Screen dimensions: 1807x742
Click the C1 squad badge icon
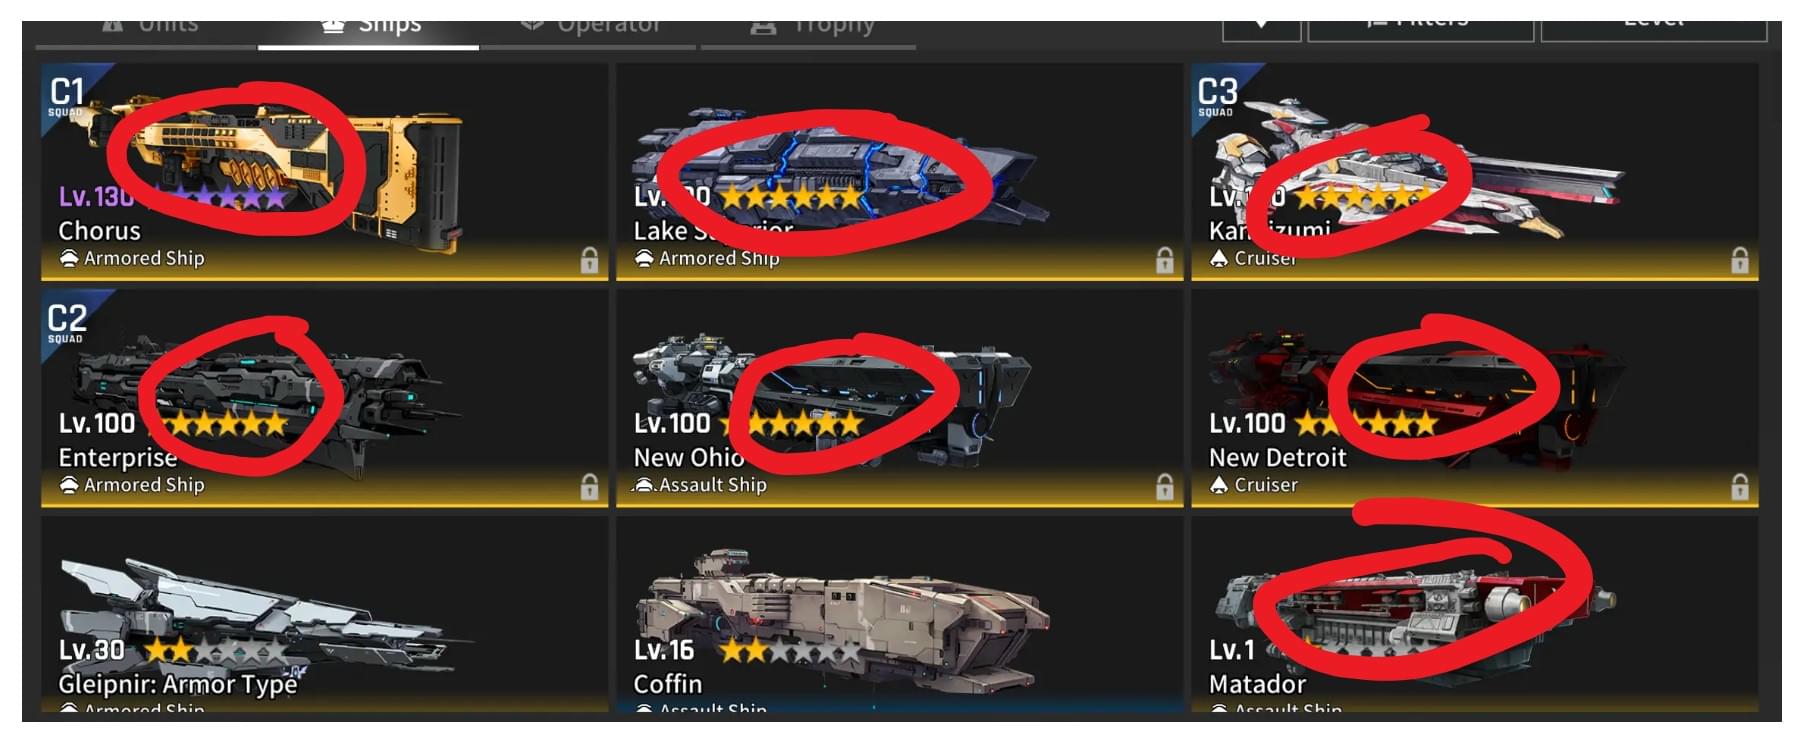pos(68,96)
